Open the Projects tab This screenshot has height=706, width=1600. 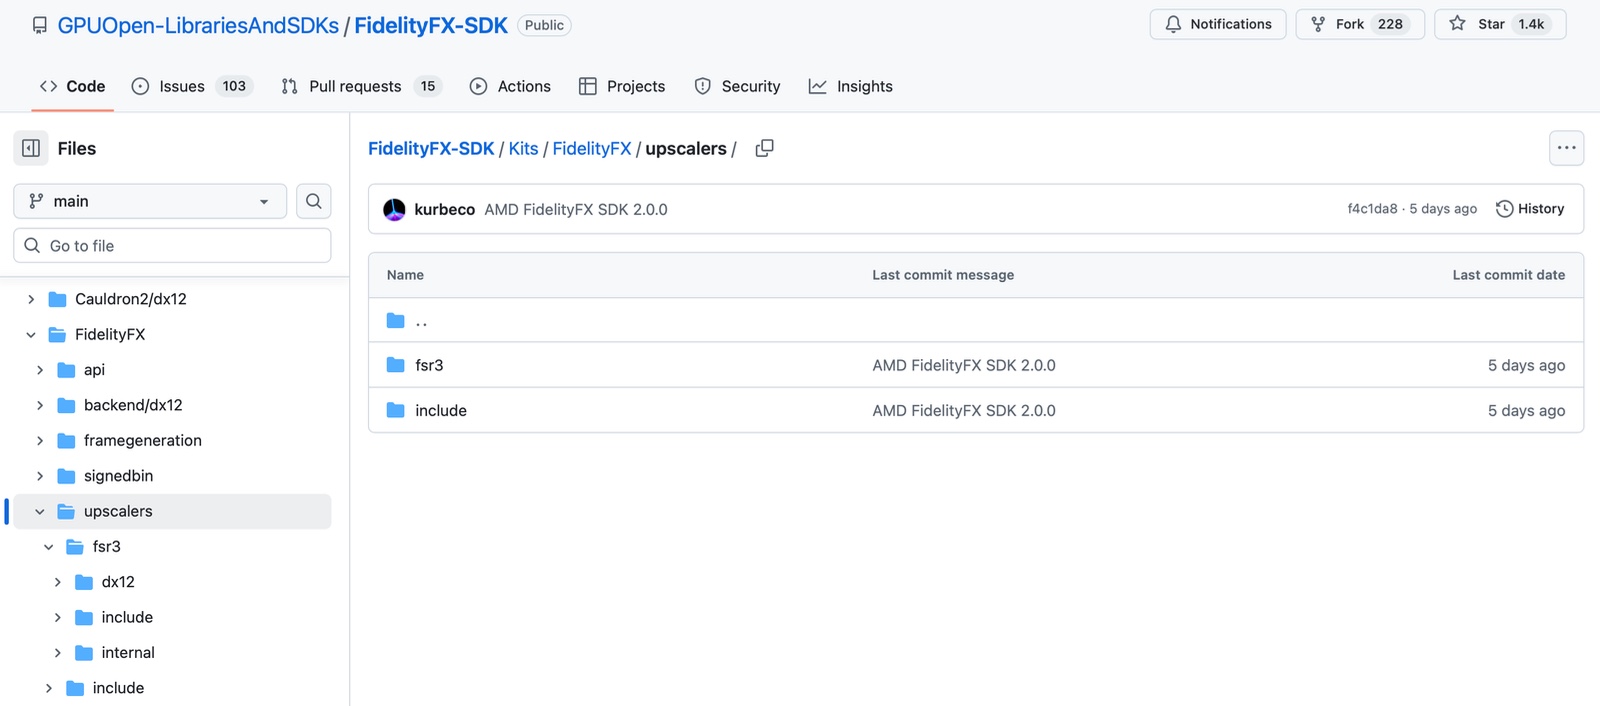pyautogui.click(x=622, y=86)
